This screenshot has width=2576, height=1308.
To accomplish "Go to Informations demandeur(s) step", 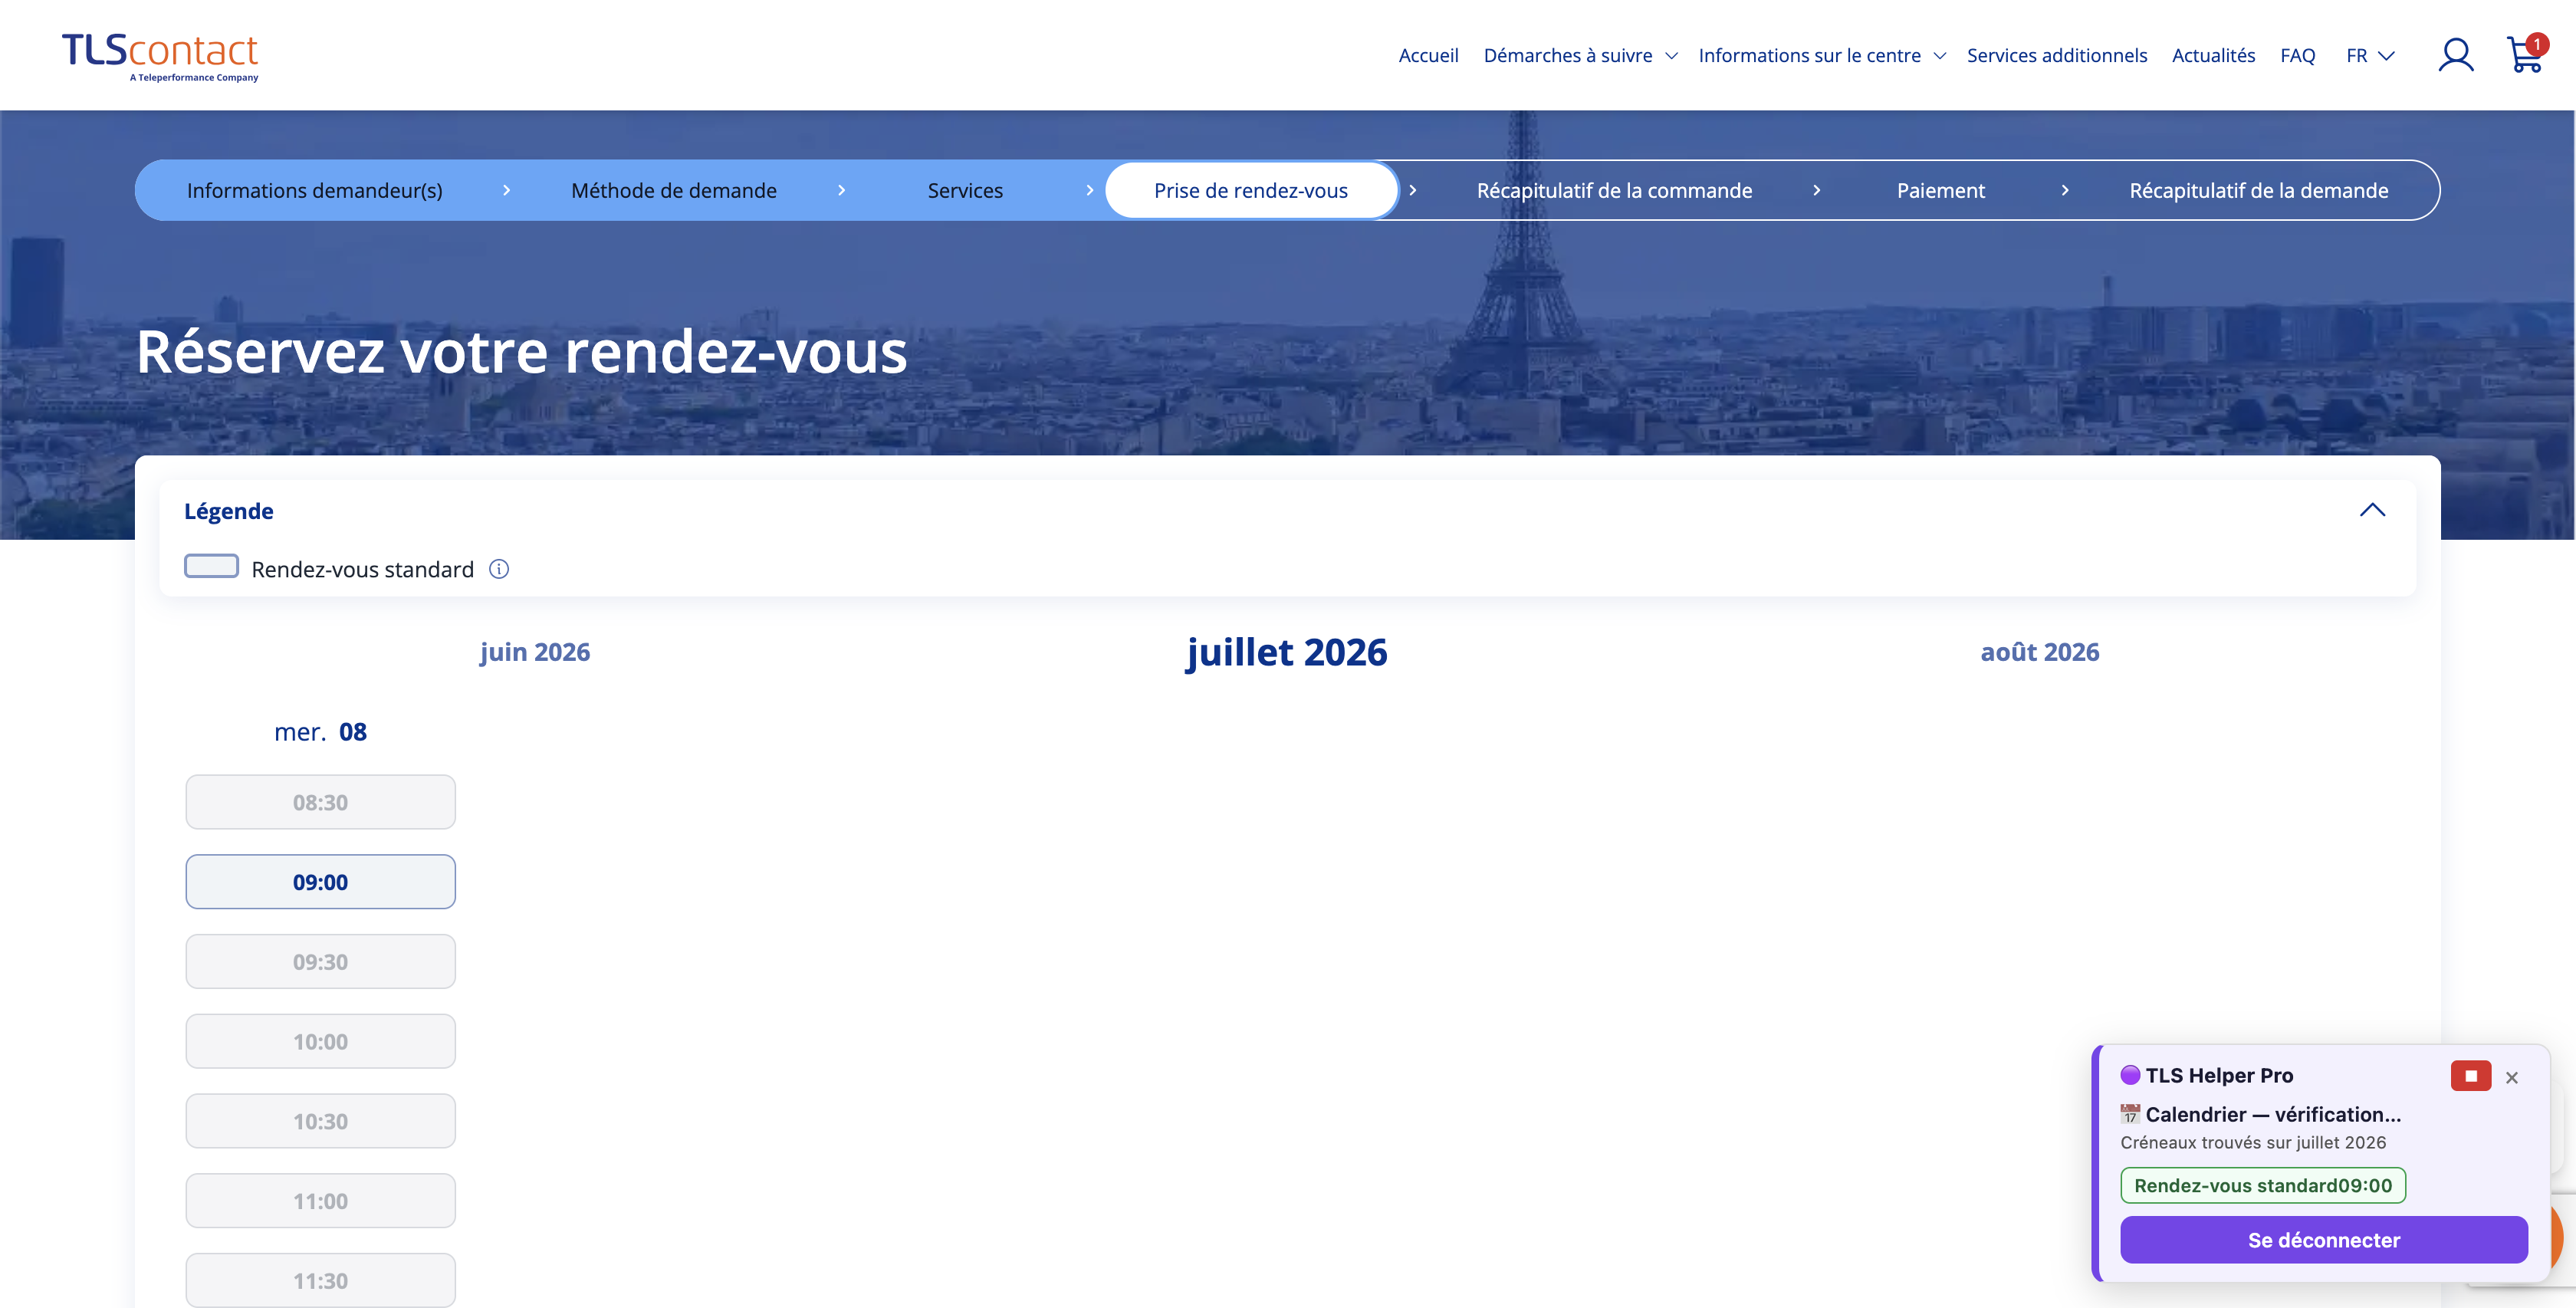I will 314,190.
